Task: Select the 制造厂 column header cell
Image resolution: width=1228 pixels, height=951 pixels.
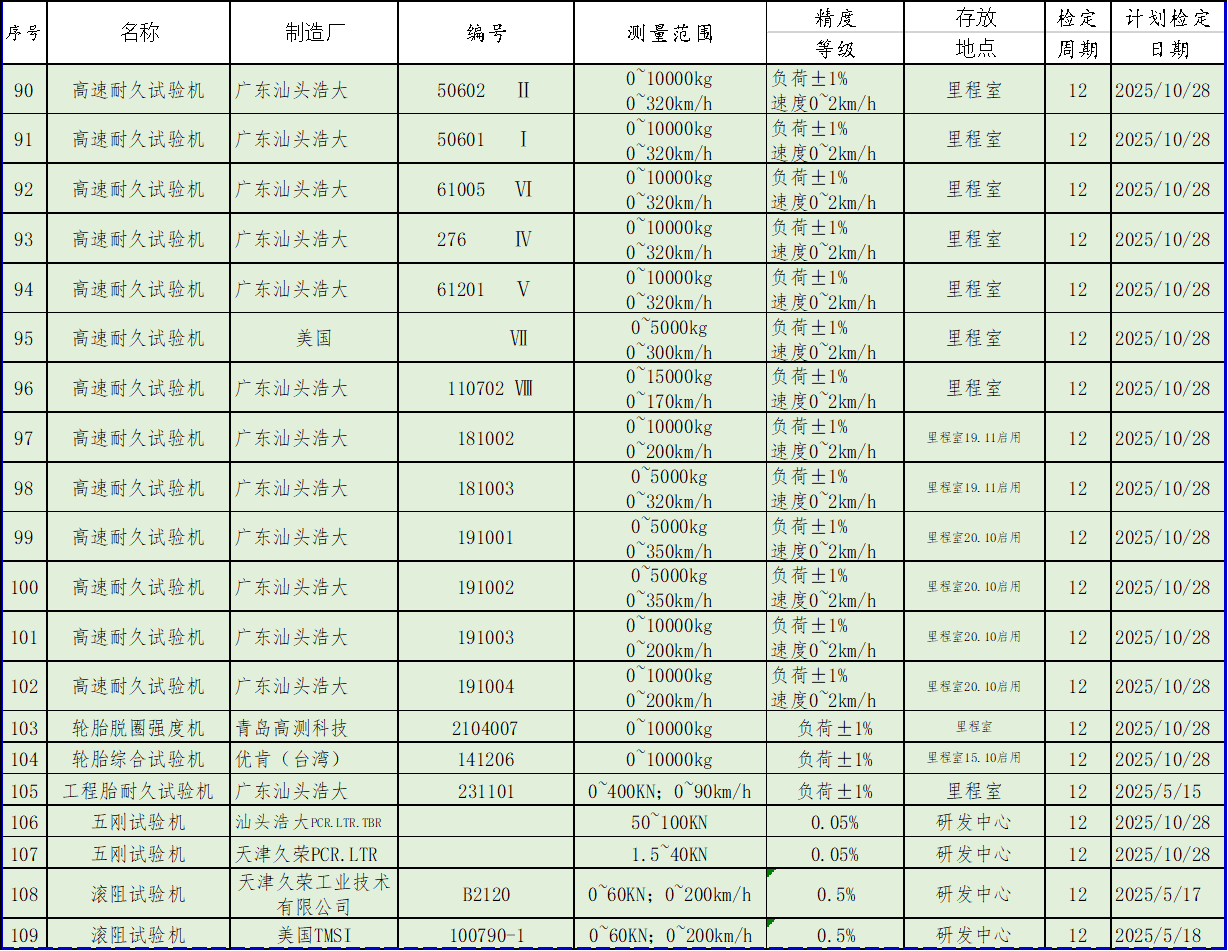Action: click(x=314, y=33)
